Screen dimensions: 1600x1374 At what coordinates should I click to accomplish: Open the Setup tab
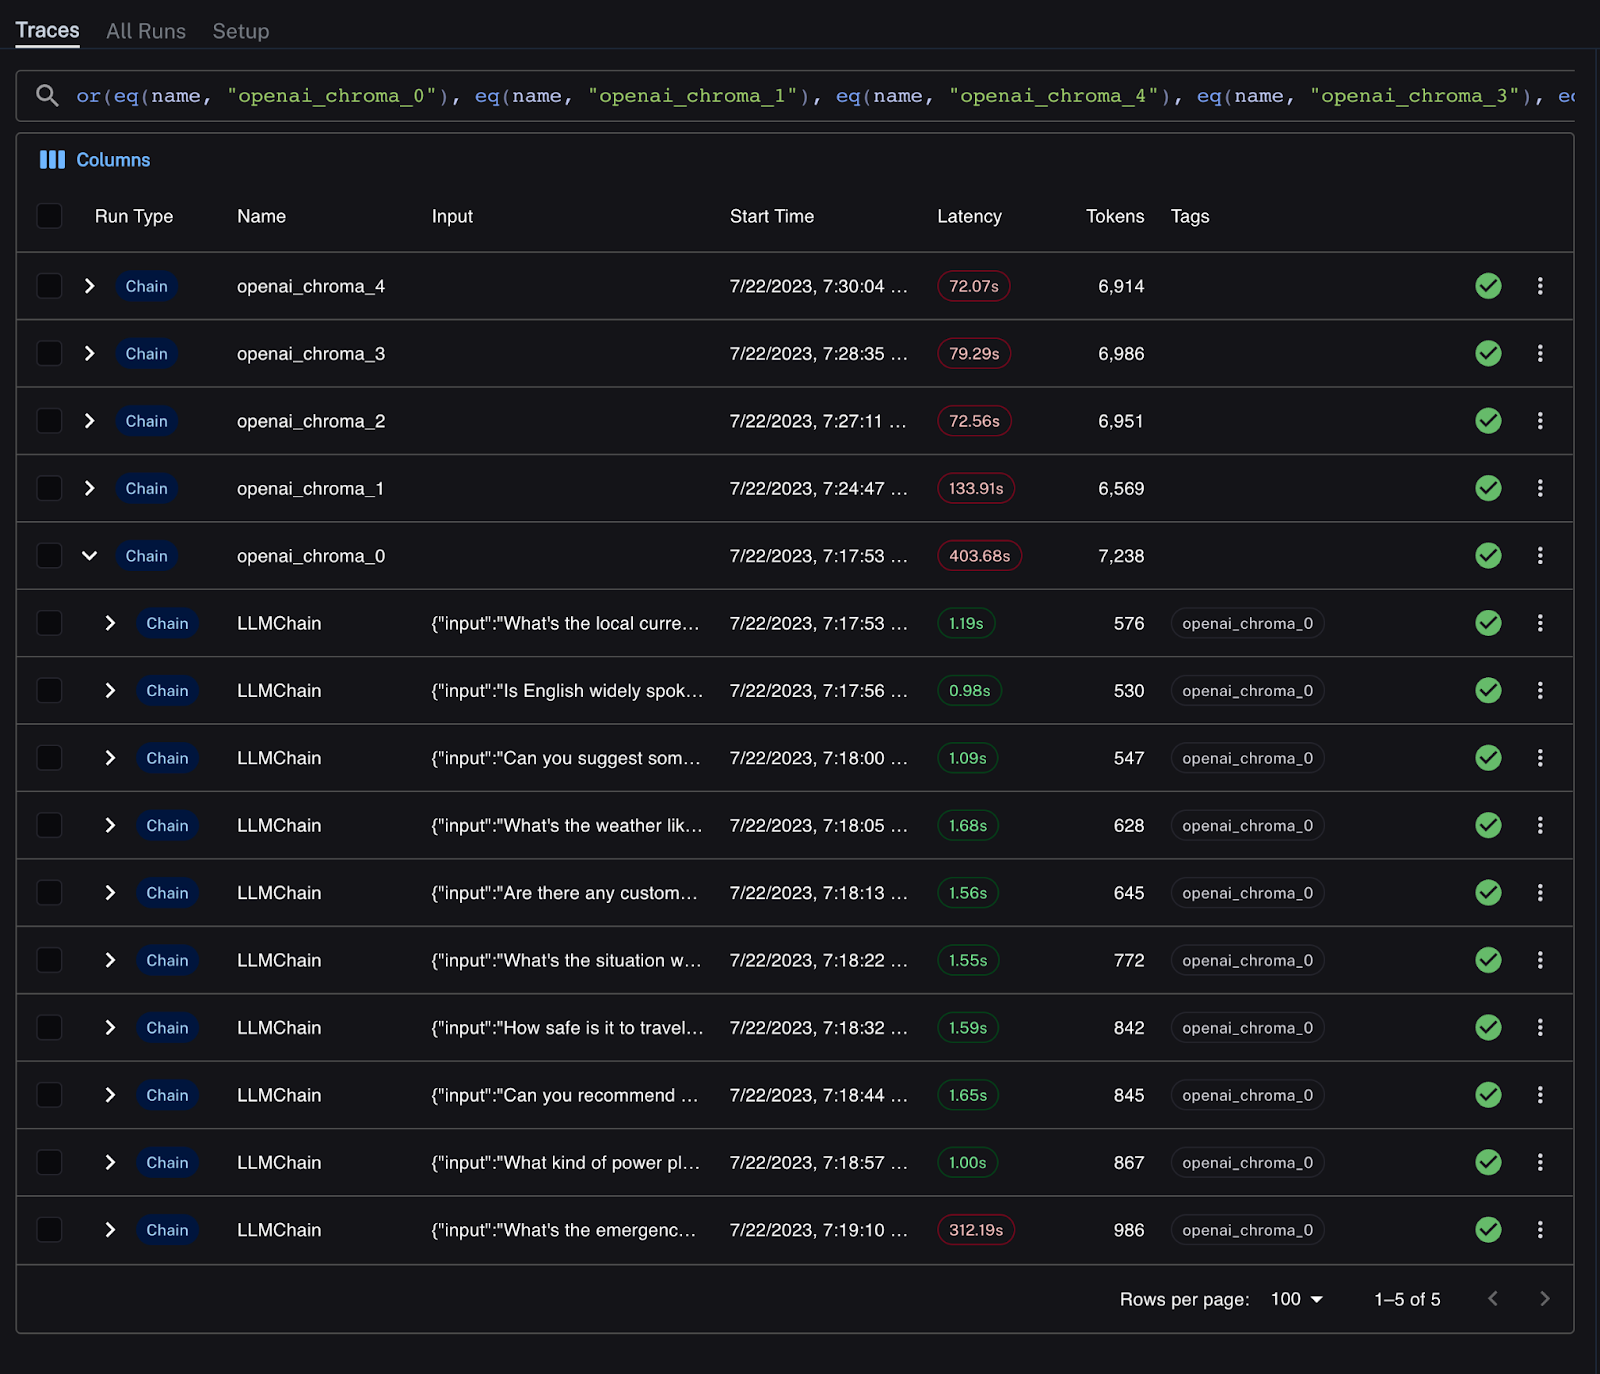pyautogui.click(x=240, y=31)
